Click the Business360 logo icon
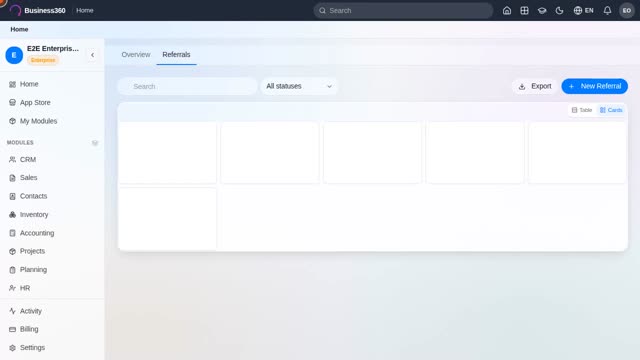The height and width of the screenshot is (360, 640). pyautogui.click(x=15, y=10)
